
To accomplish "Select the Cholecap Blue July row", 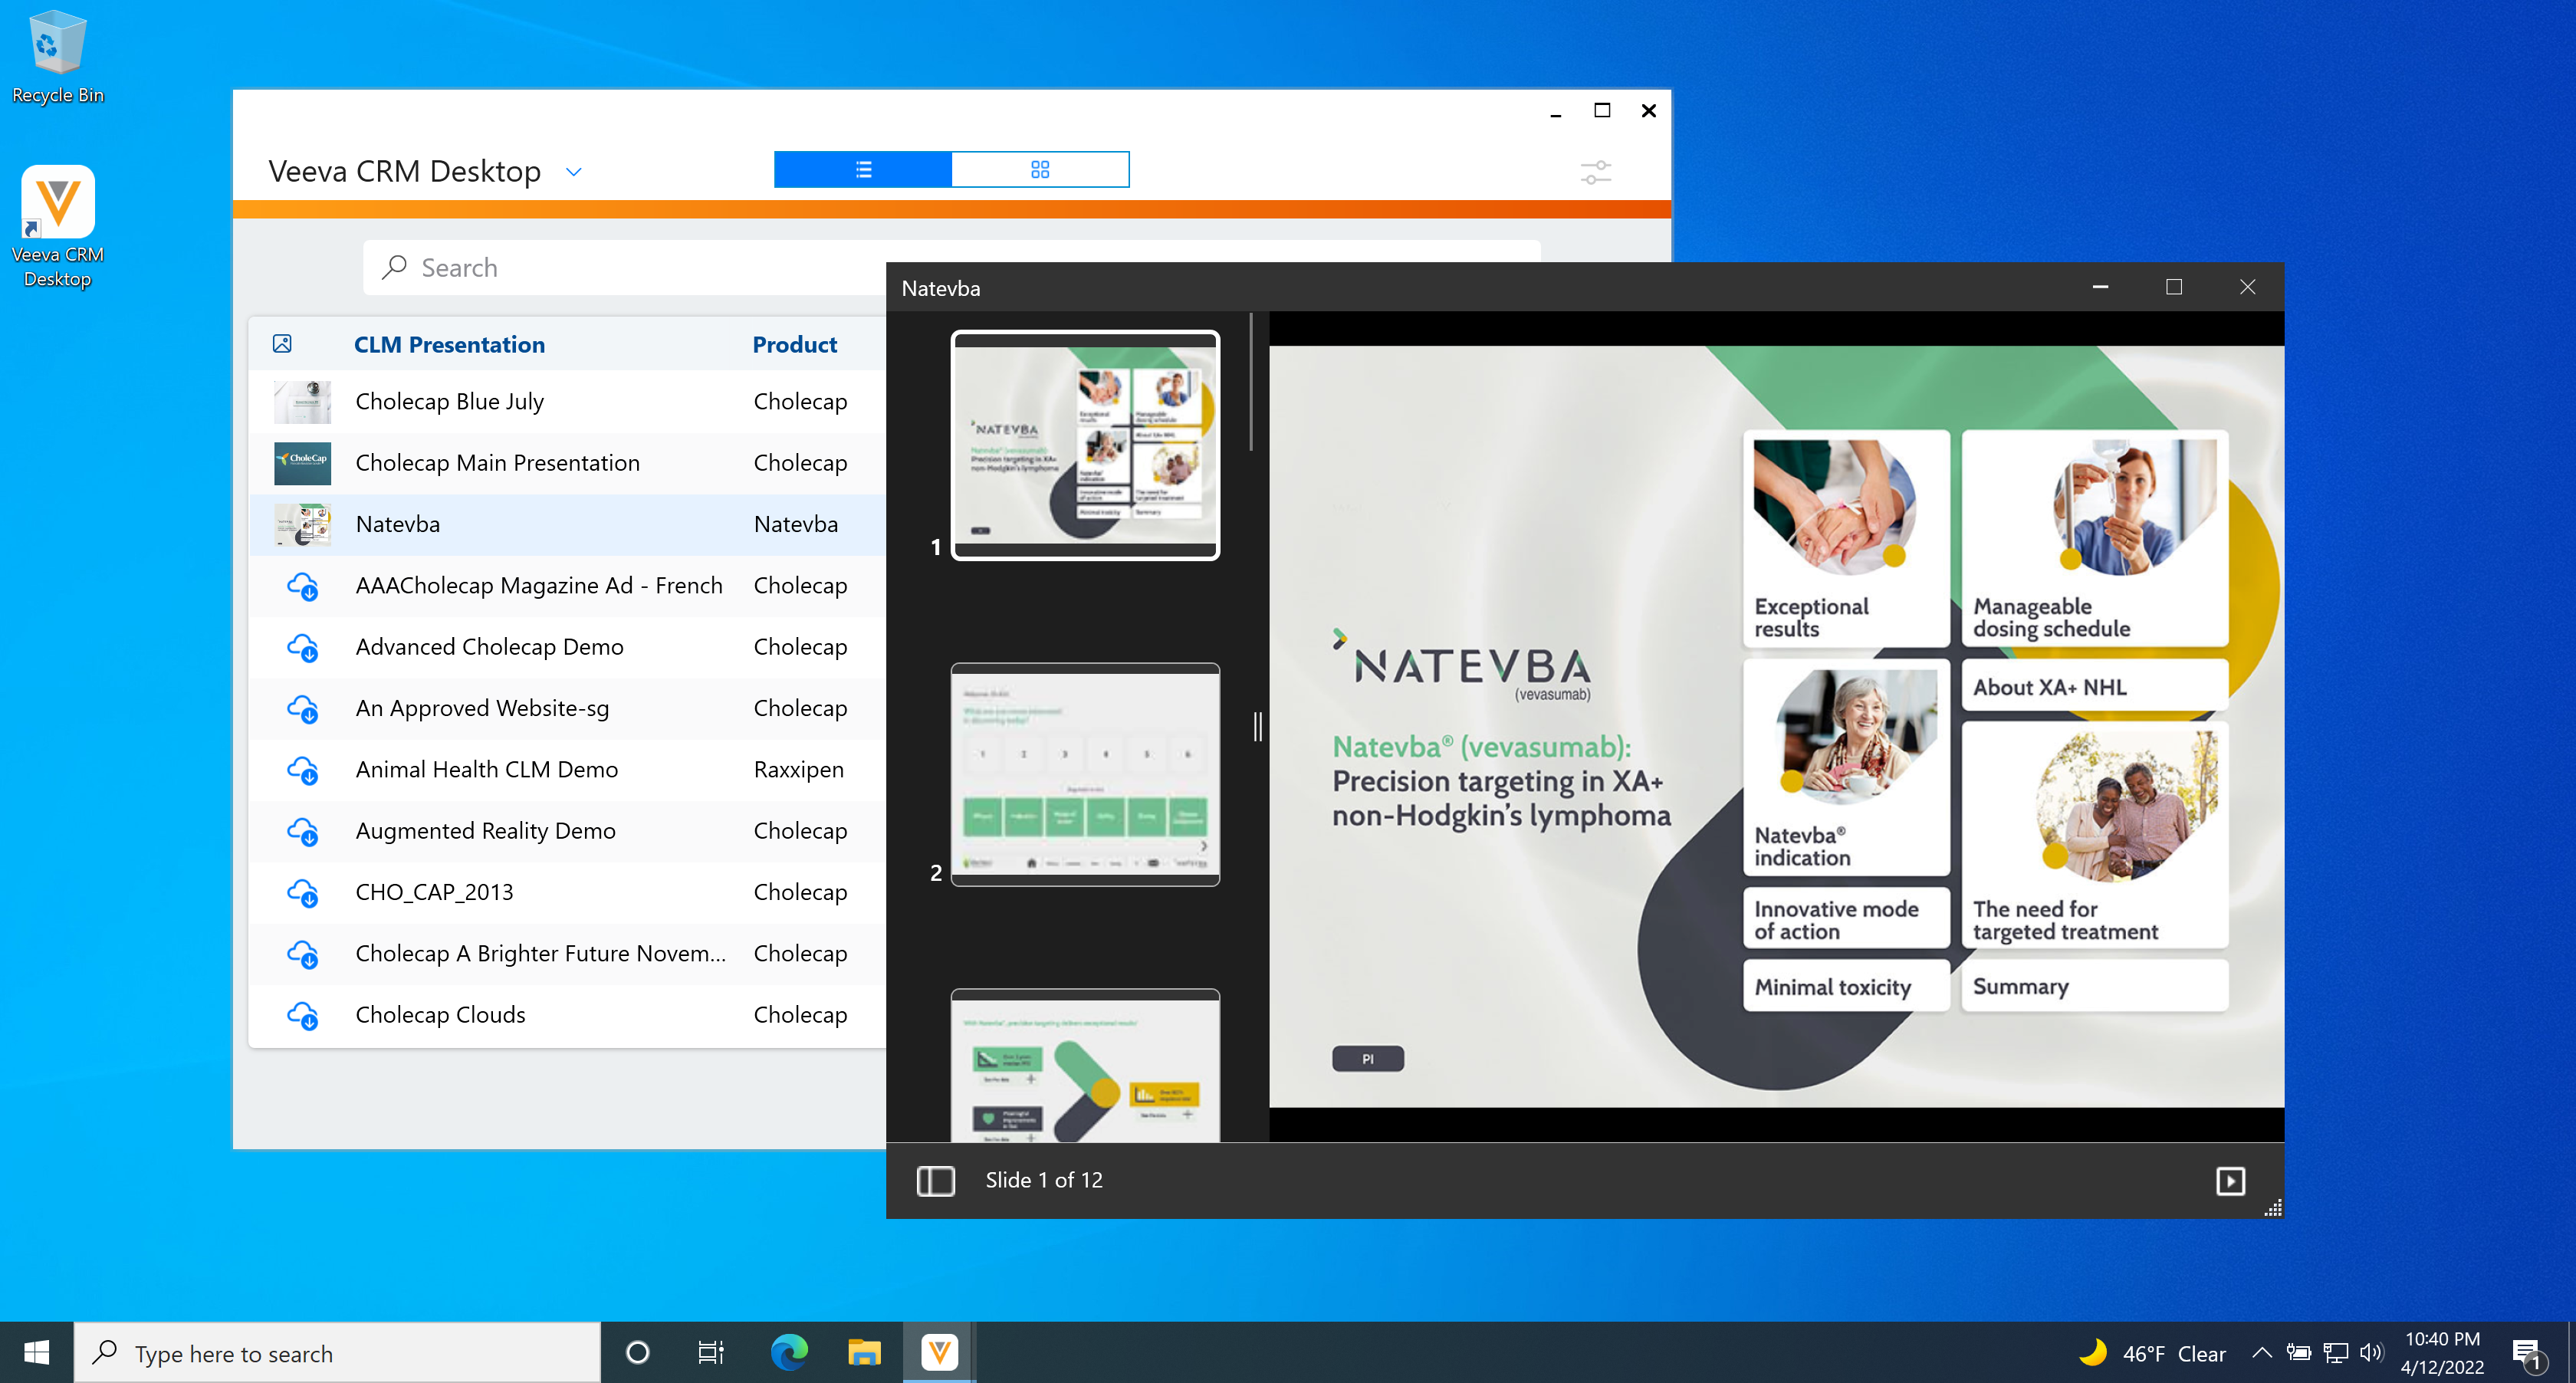I will [x=449, y=402].
